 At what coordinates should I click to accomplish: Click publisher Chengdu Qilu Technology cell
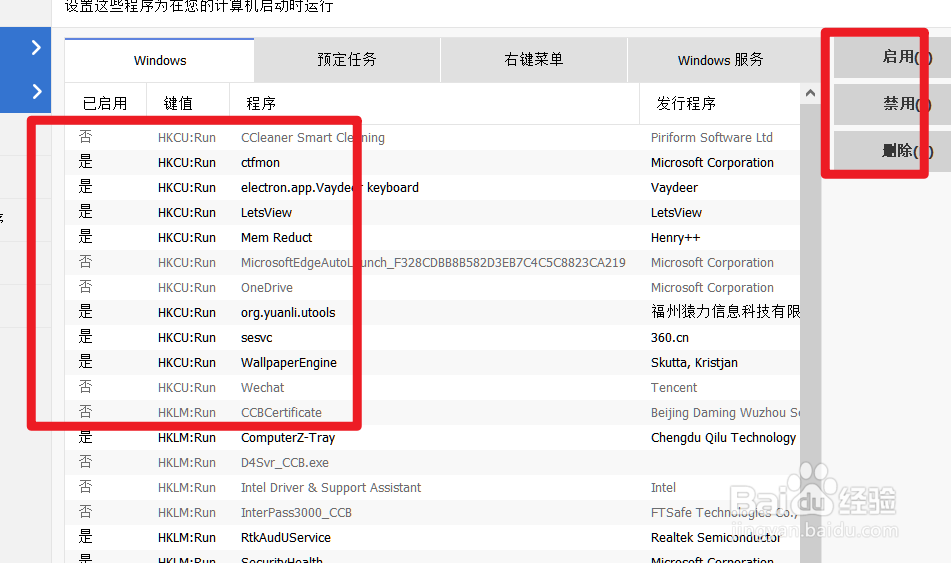click(723, 437)
